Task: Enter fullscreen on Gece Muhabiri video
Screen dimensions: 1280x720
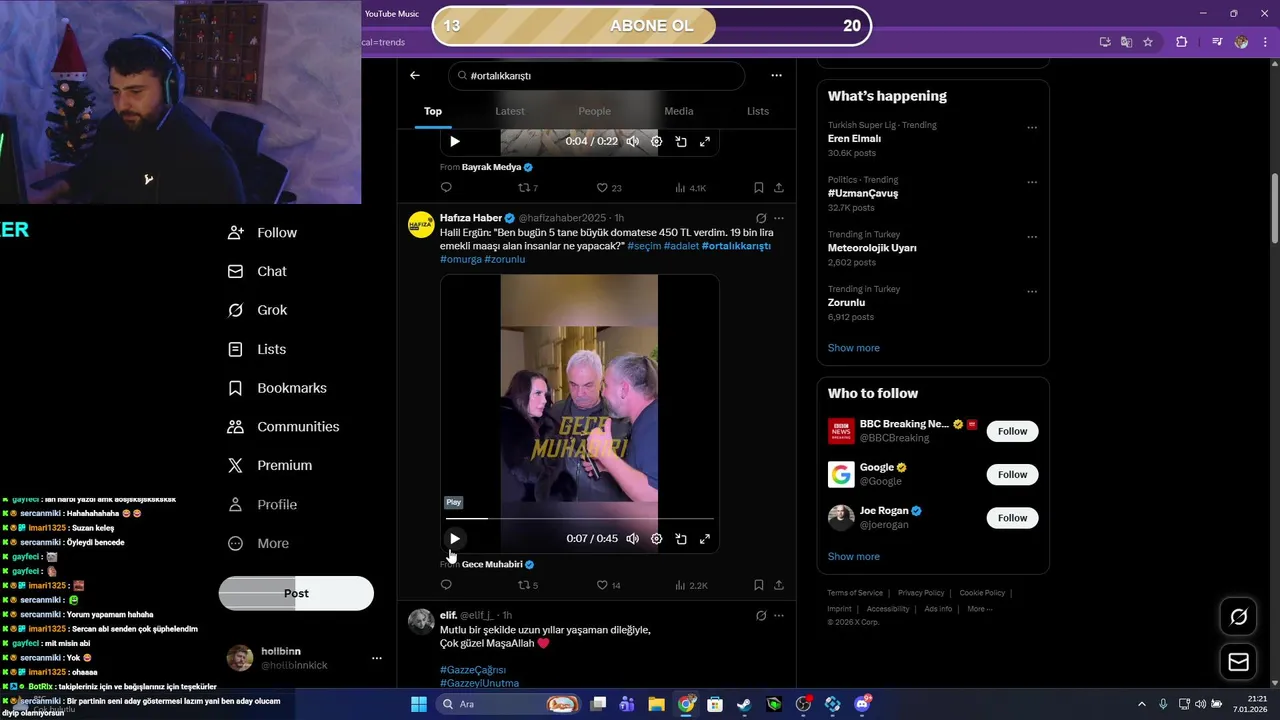Action: pyautogui.click(x=705, y=539)
